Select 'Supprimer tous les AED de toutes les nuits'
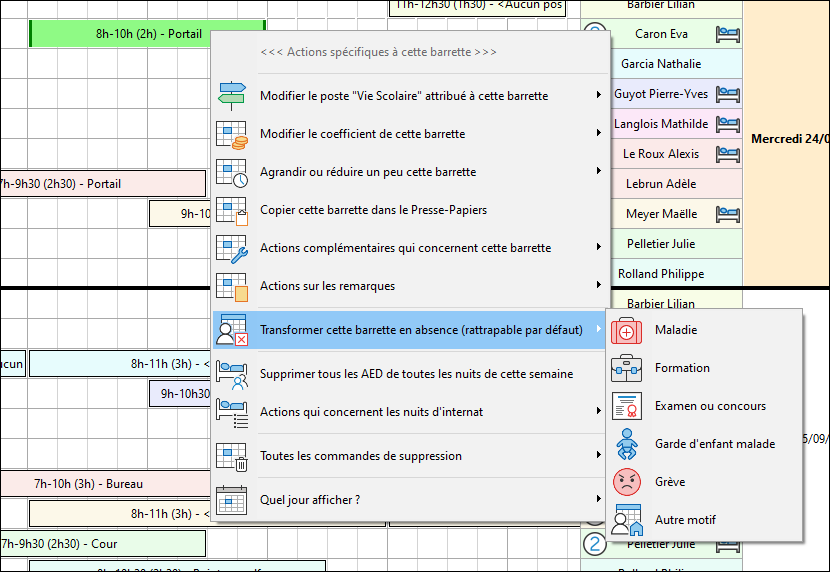The image size is (830, 572). tap(416, 374)
